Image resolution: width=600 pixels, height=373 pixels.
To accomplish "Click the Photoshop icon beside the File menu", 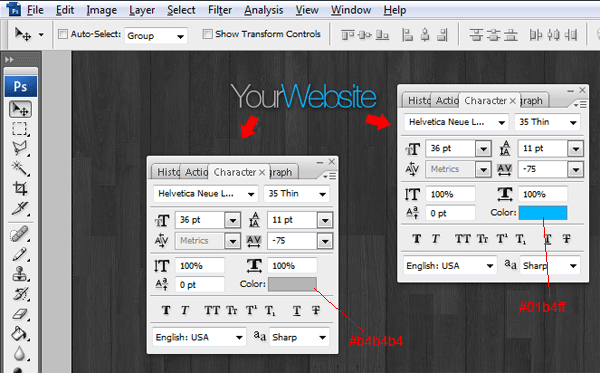I will pyautogui.click(x=14, y=9).
